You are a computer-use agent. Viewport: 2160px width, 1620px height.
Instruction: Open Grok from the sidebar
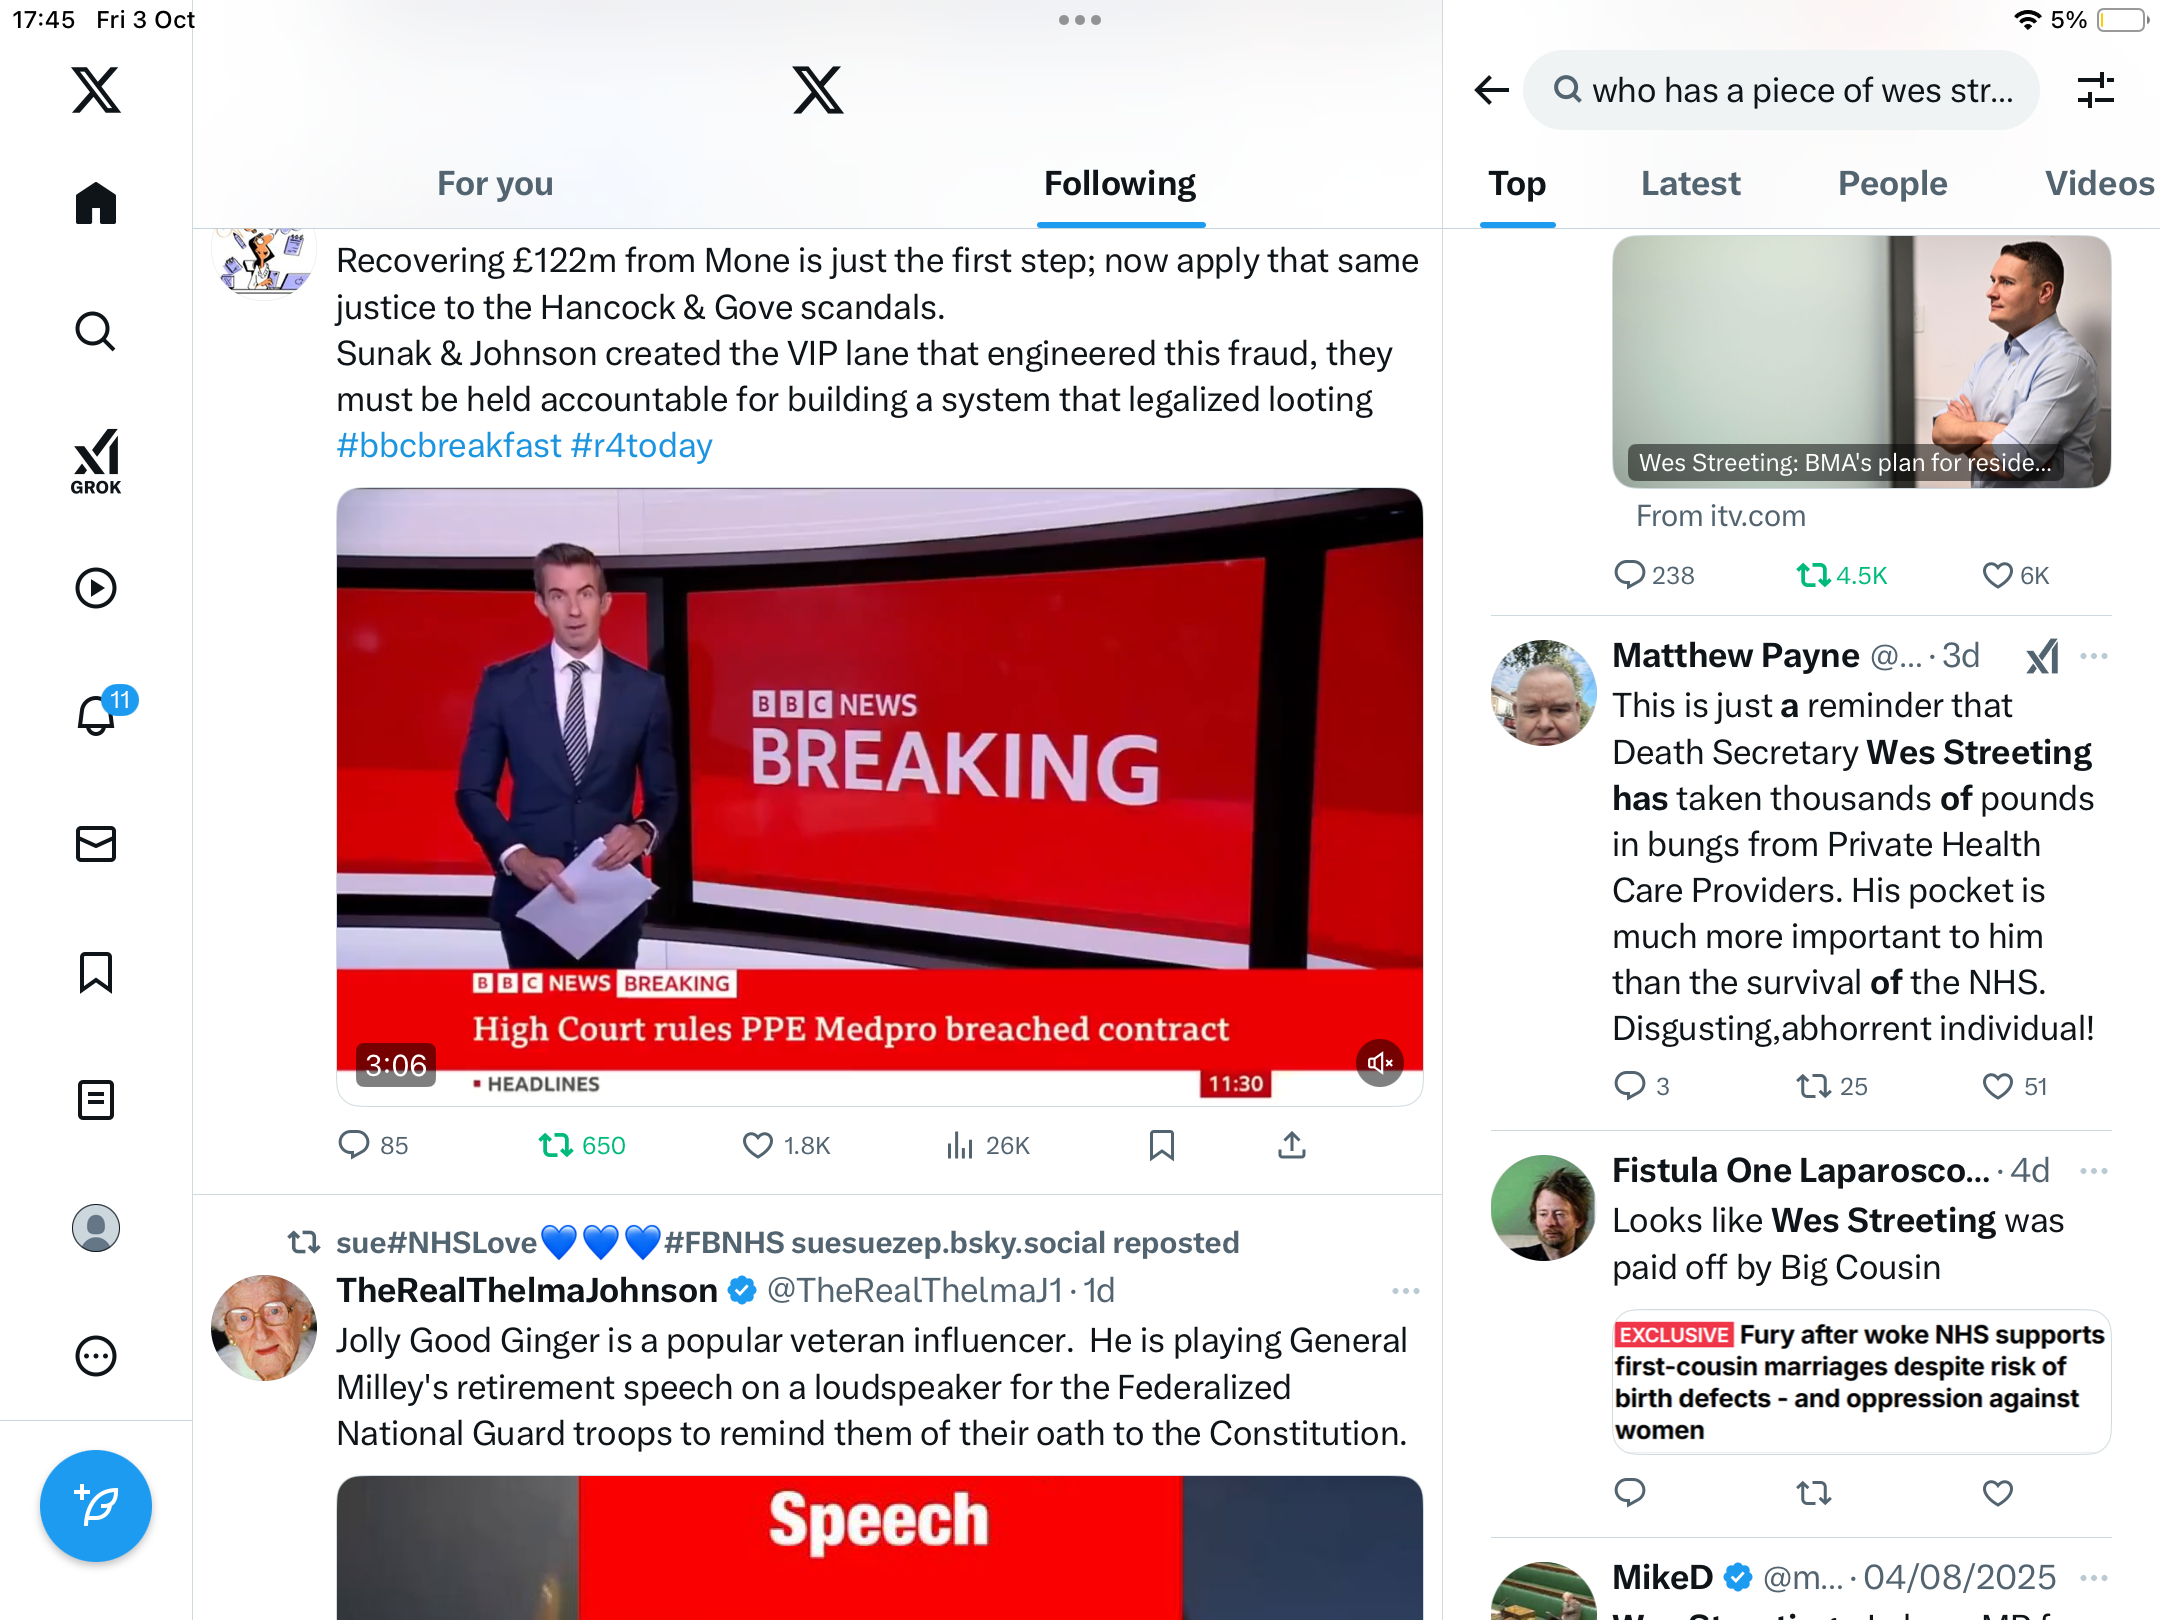[x=96, y=461]
